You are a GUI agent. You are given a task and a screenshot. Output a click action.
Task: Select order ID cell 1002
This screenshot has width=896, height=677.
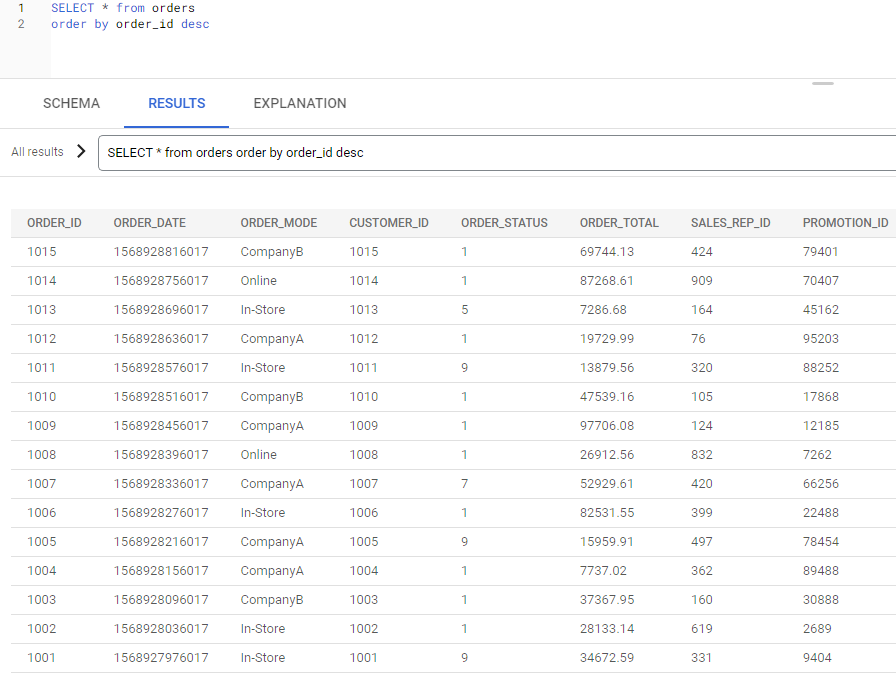click(42, 629)
